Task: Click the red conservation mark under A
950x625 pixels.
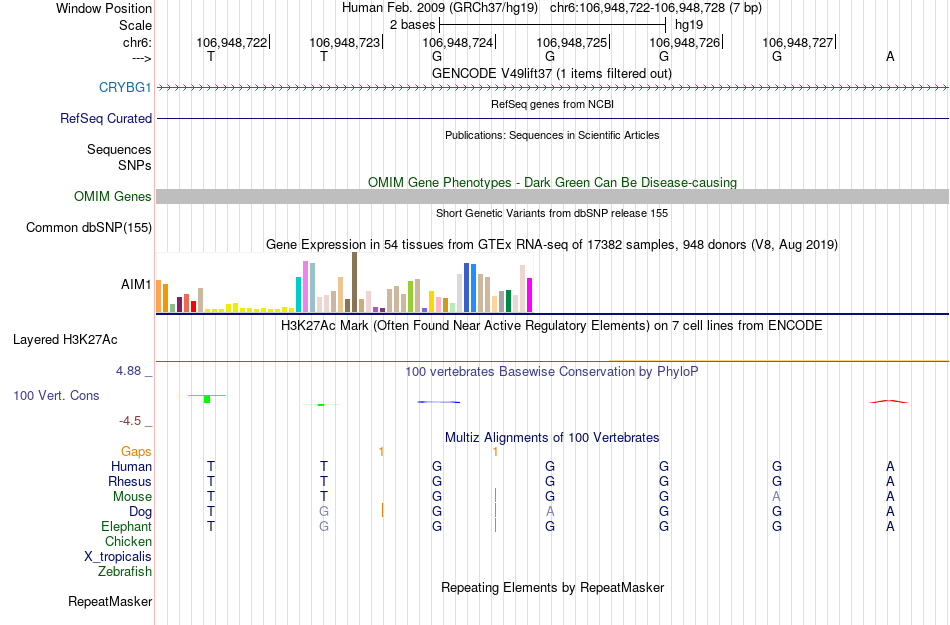Action: pyautogui.click(x=888, y=401)
